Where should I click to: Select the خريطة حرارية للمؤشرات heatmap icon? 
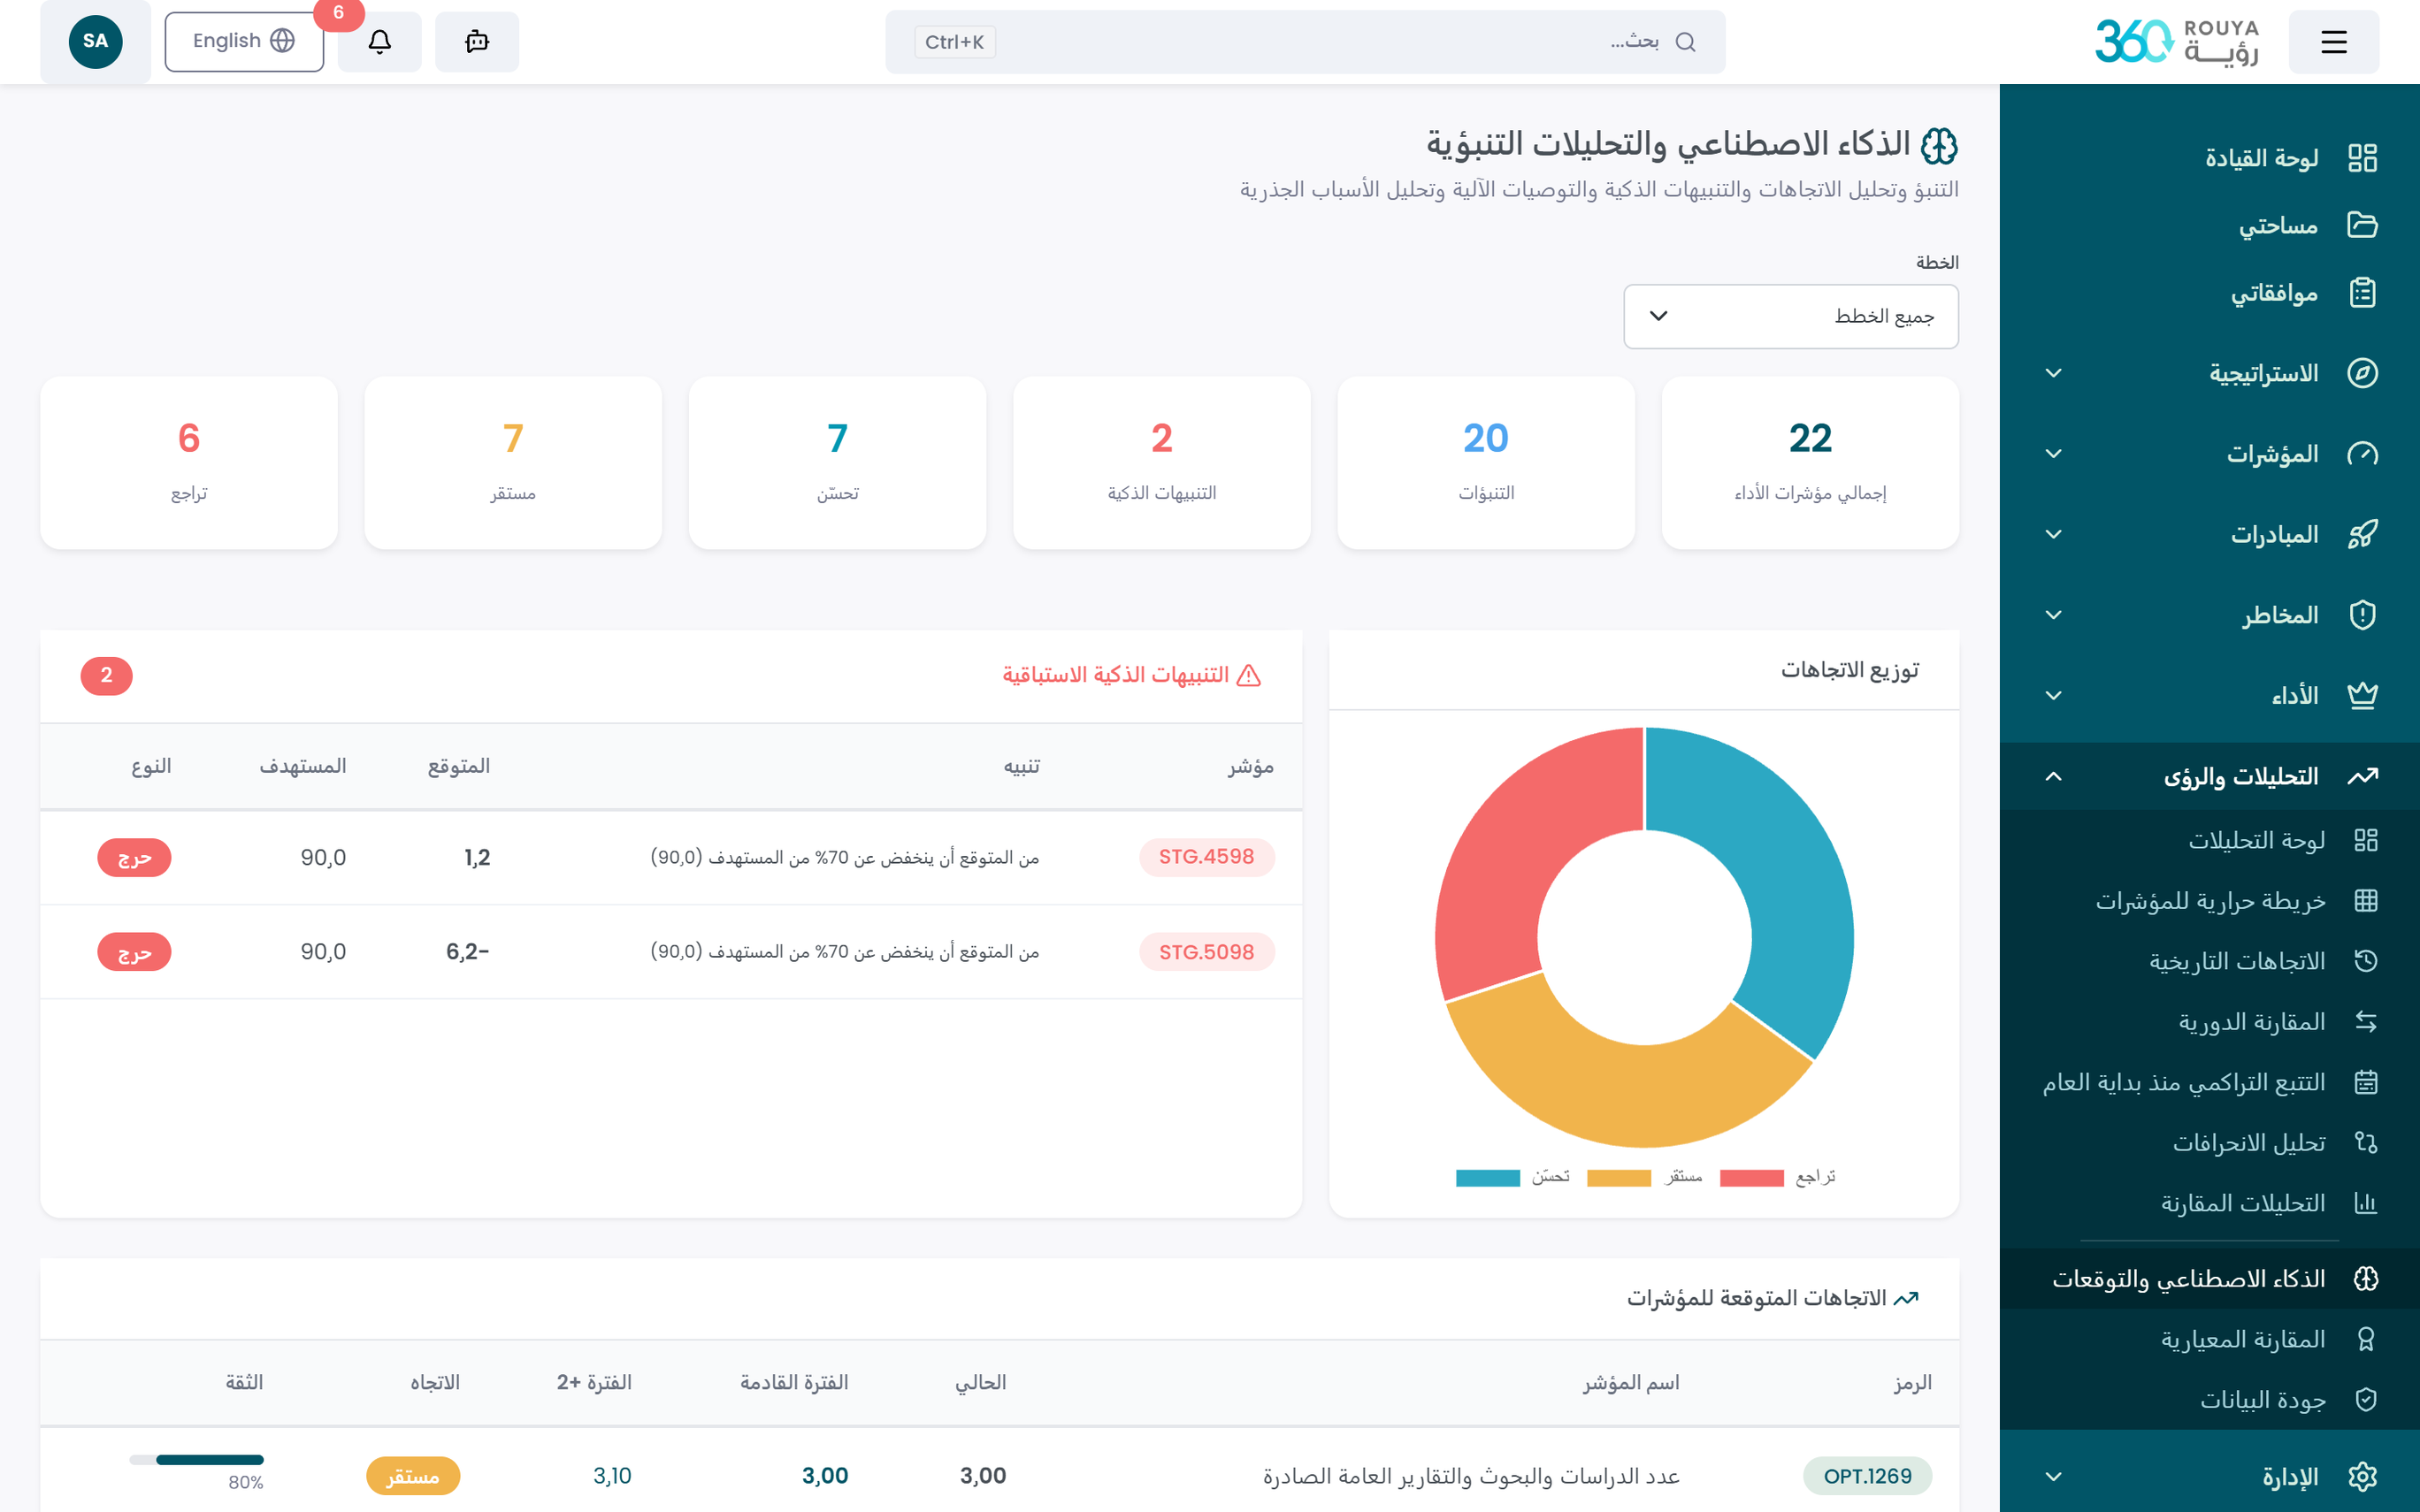[x=2365, y=900]
